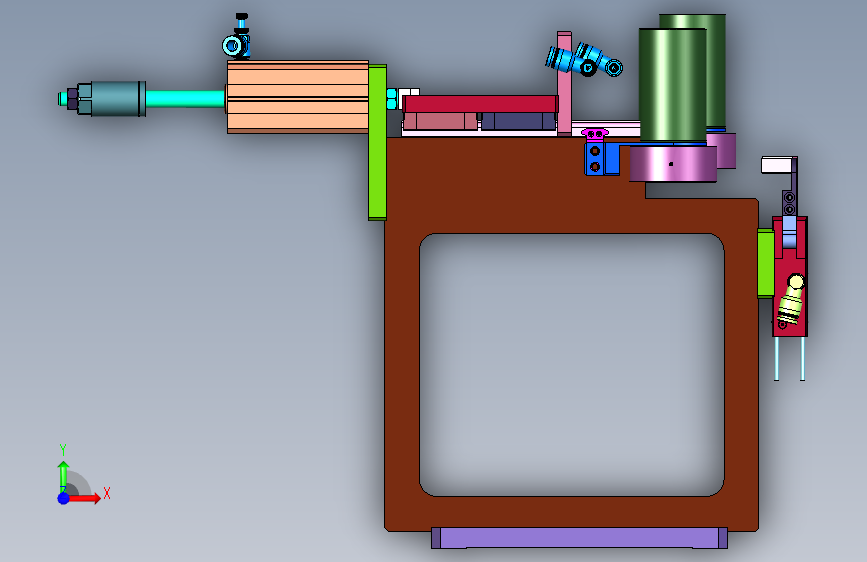Select the dark navy block beneath crimson bar

[x=519, y=121]
